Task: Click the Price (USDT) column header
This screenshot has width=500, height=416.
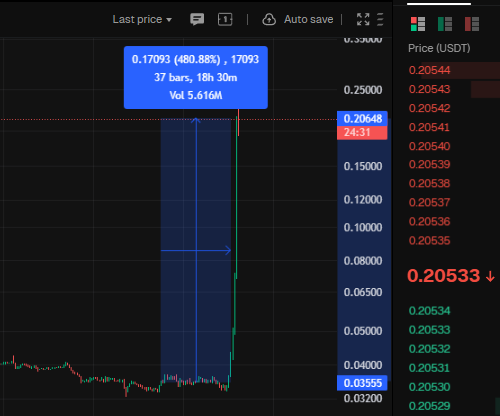Action: [439, 48]
